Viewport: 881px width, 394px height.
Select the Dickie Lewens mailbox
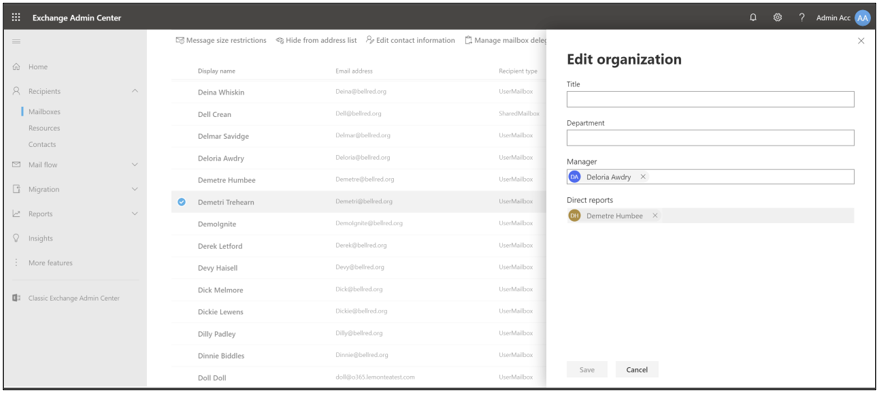[358, 311]
